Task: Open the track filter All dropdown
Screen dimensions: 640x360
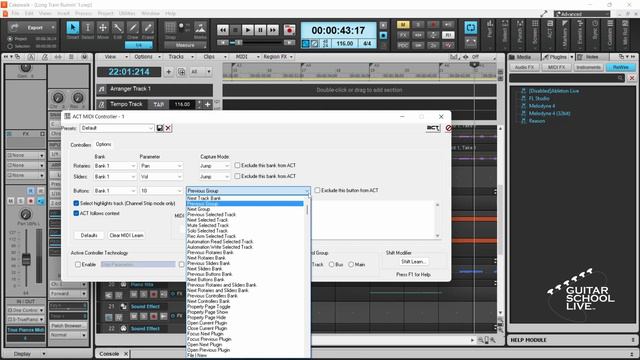Action: pos(200,72)
